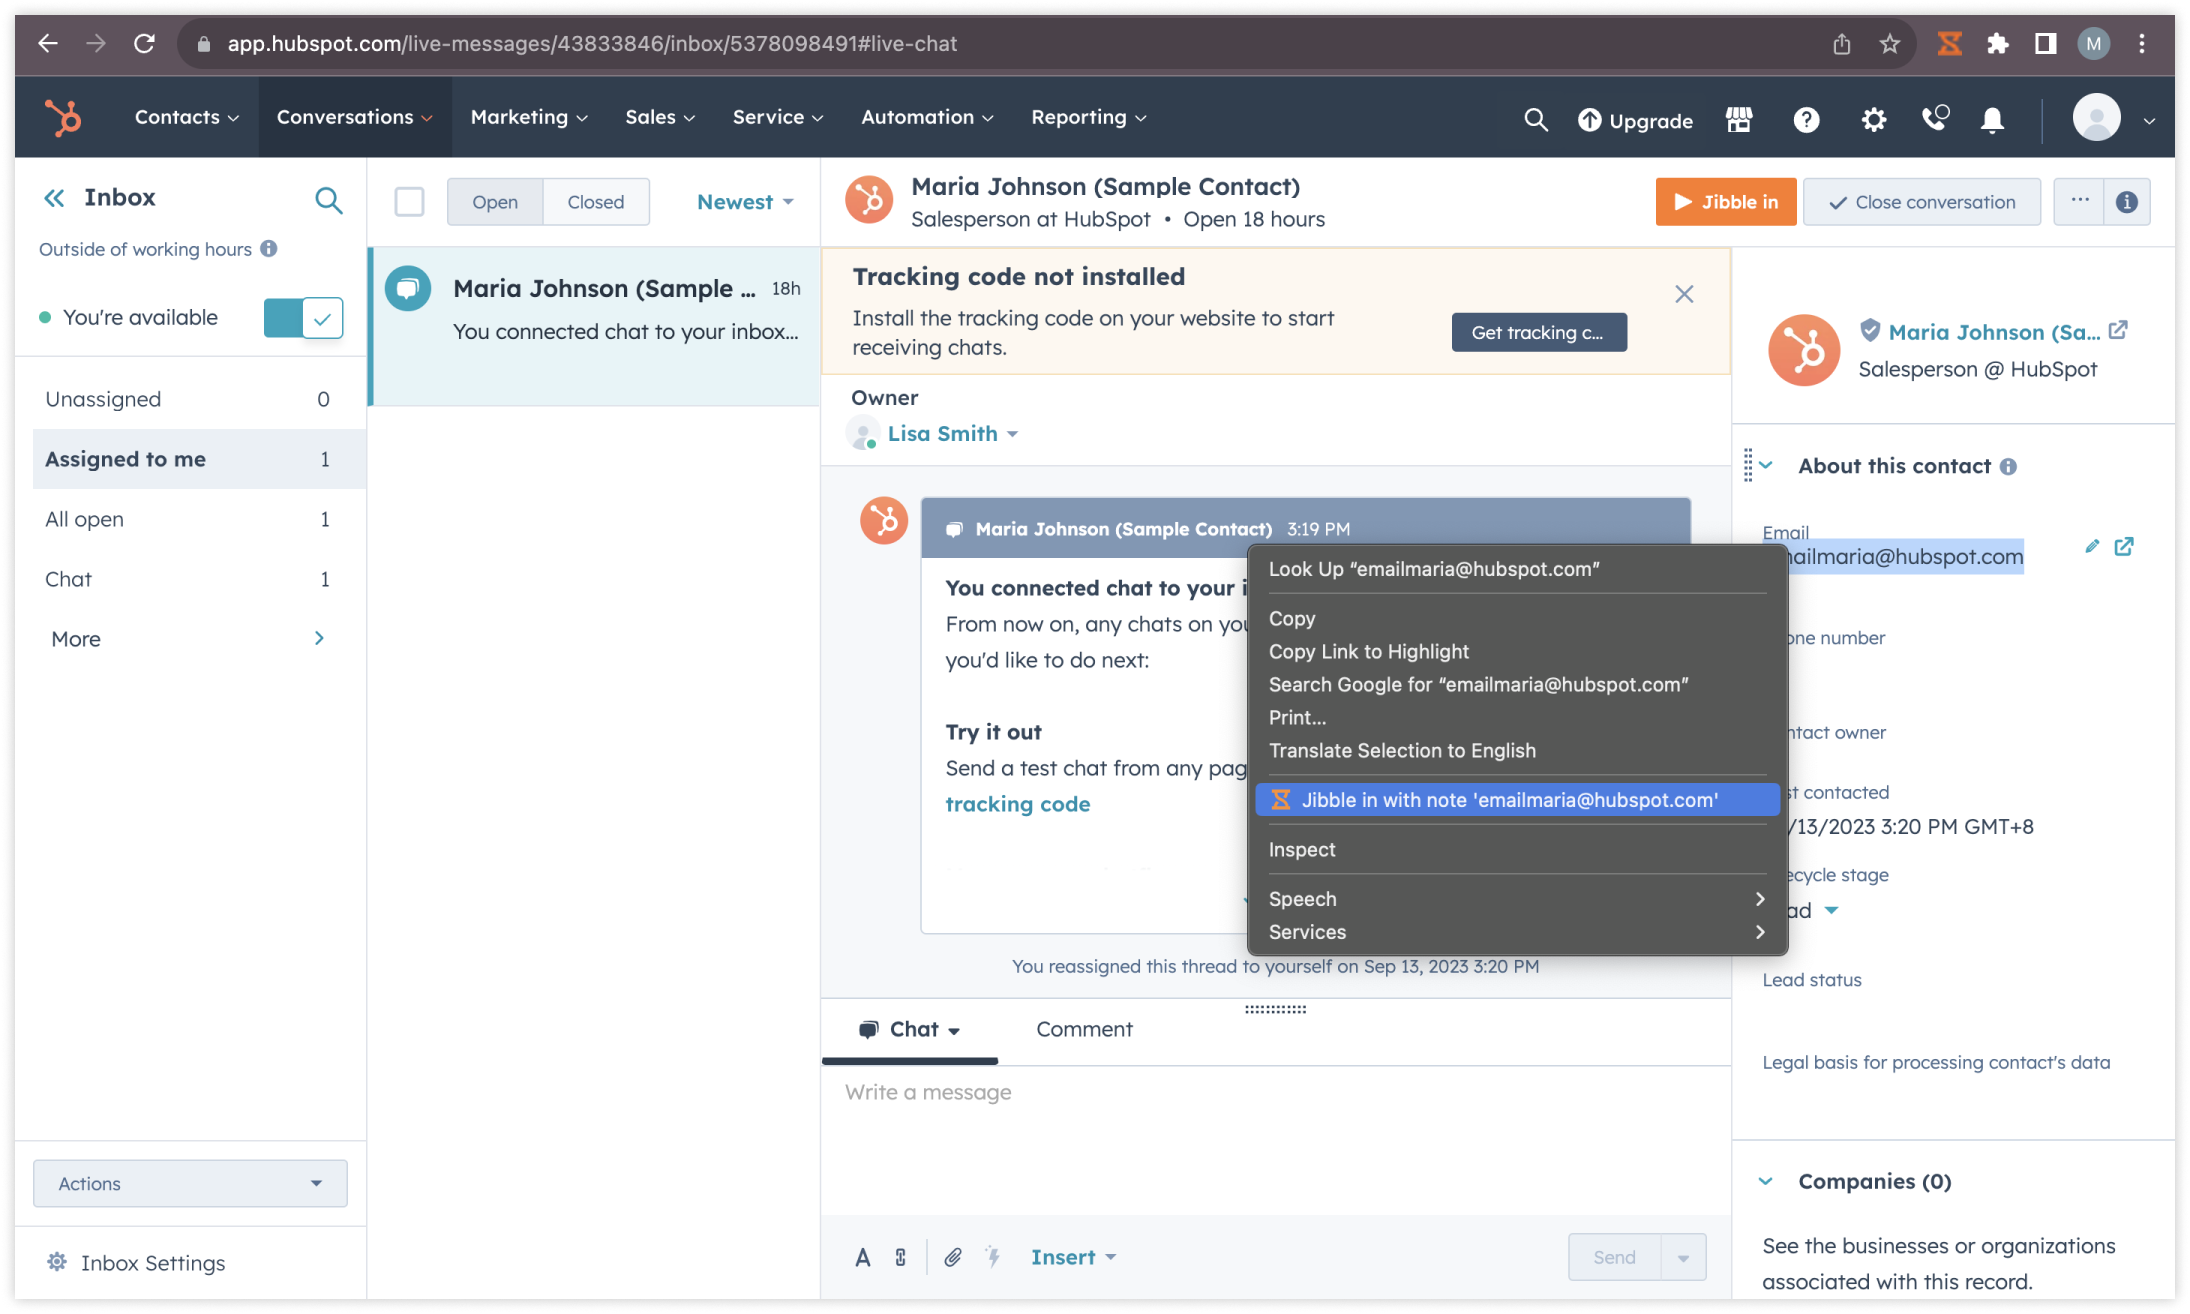The image size is (2190, 1314).
Task: Switch filter to Closed conversations
Action: [x=596, y=202]
